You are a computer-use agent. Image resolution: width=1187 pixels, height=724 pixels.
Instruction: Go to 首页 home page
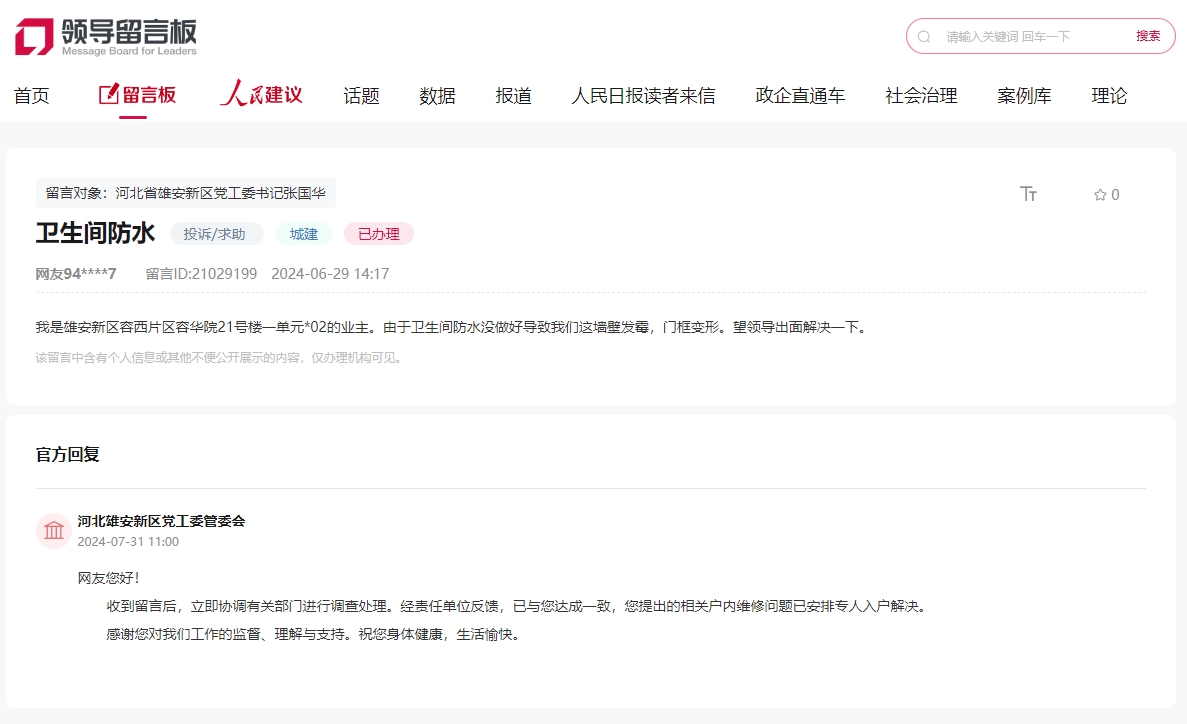[x=31, y=96]
